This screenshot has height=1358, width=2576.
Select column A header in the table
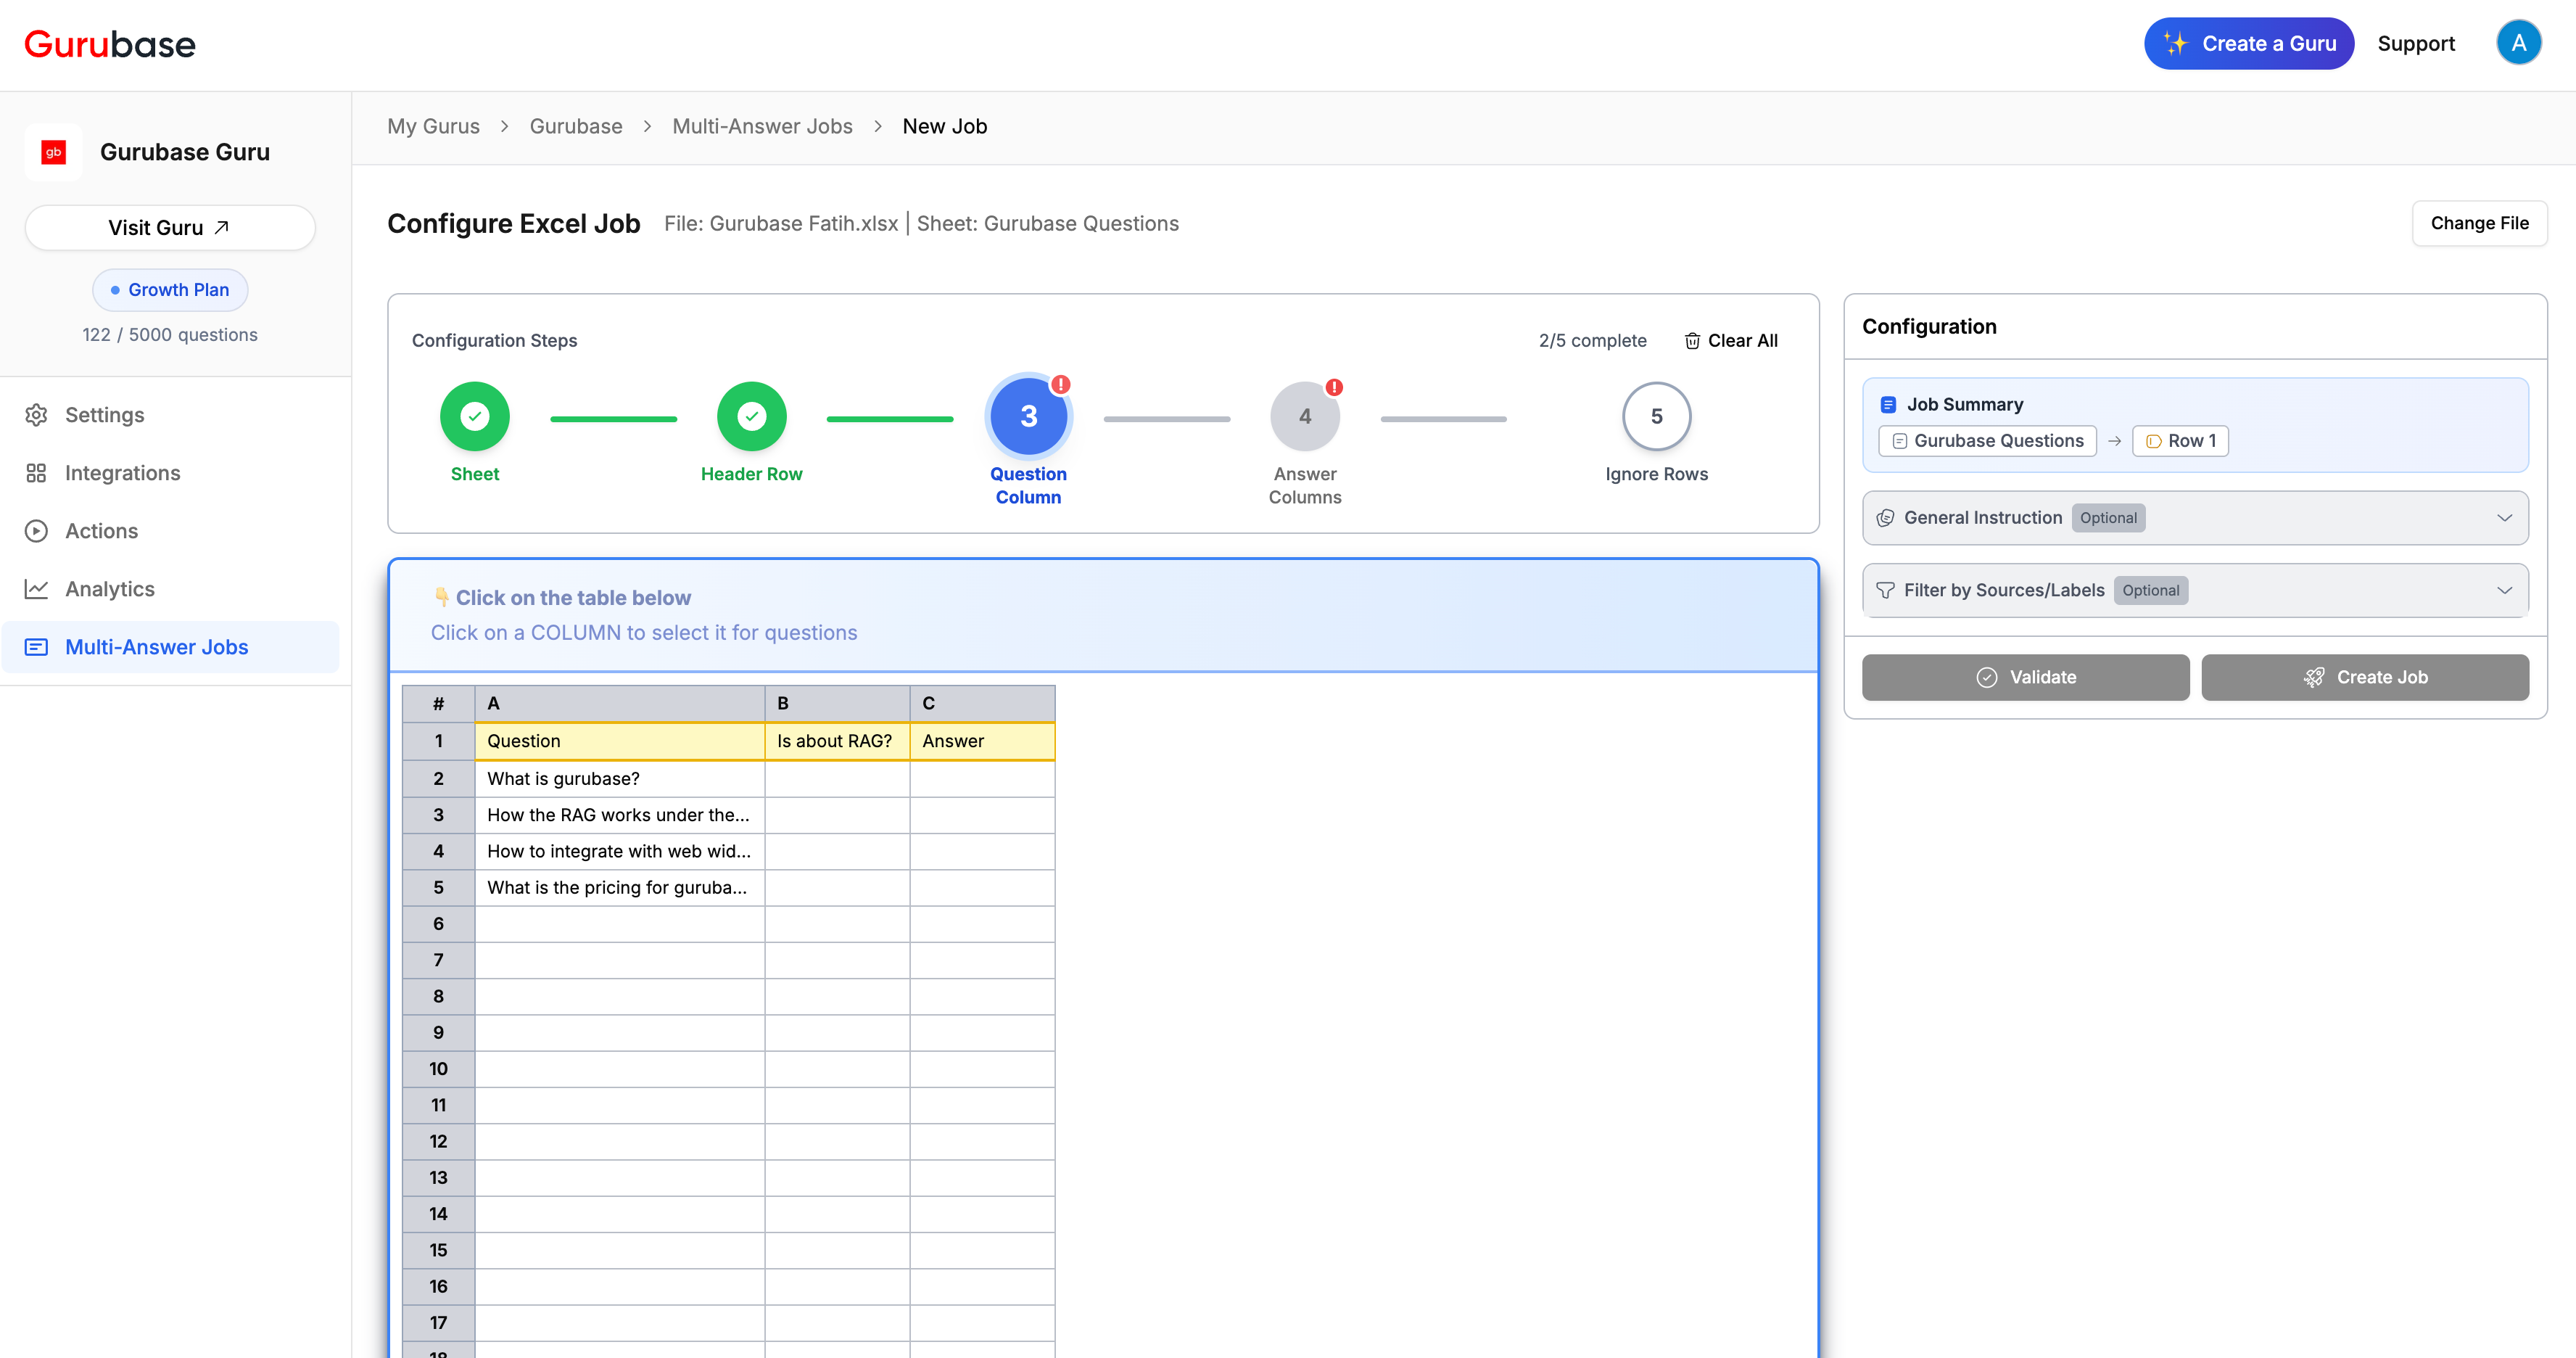click(619, 703)
